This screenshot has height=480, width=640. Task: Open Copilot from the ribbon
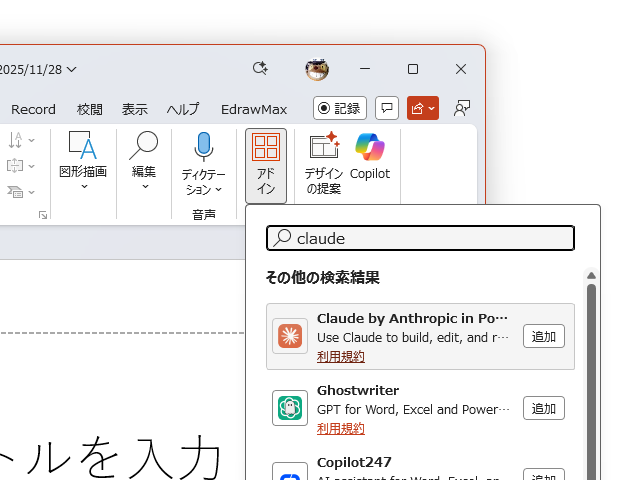point(370,157)
